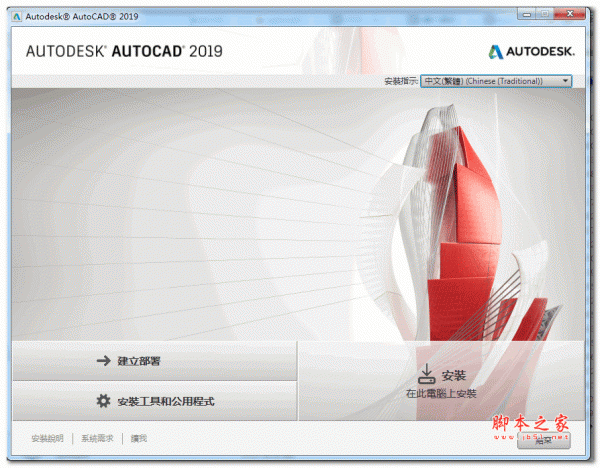The image size is (600, 468).
Task: Open the 系統需求 link
Action: pyautogui.click(x=97, y=438)
